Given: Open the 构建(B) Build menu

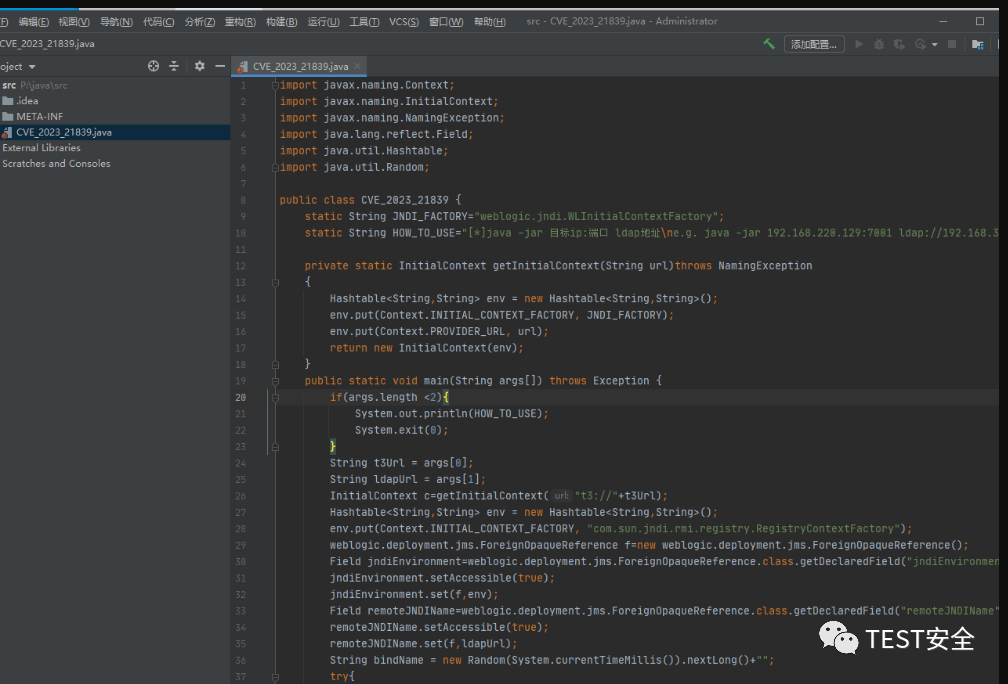Looking at the screenshot, I should pos(282,22).
